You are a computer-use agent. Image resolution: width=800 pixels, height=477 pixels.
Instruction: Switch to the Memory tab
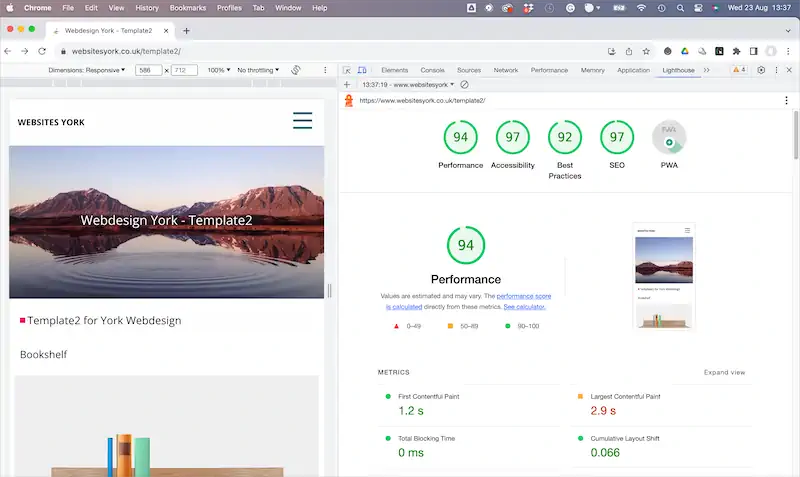click(592, 70)
